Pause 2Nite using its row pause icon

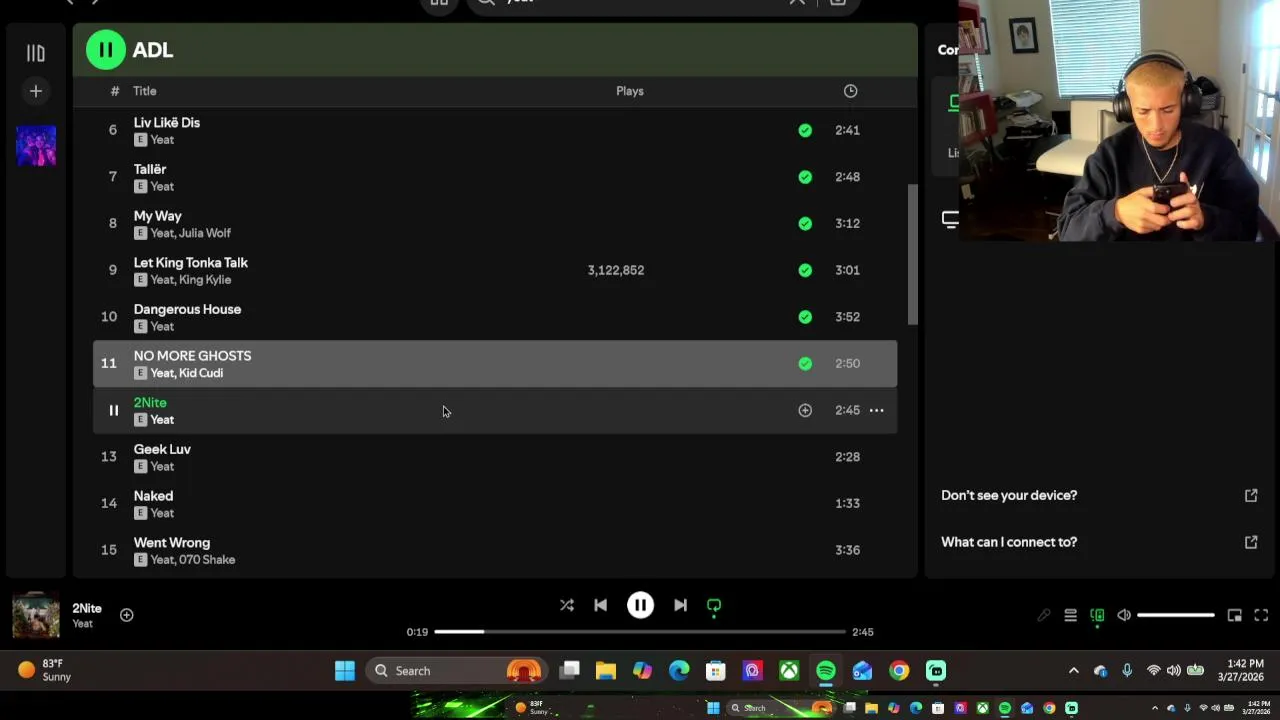tap(113, 410)
